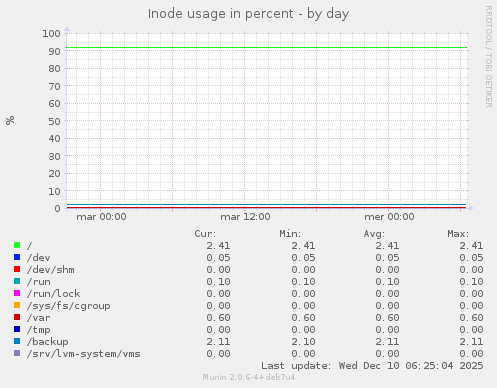Click the 'mar 00:00' x-axis label
Viewport: 497px width, 388px height.
101,217
